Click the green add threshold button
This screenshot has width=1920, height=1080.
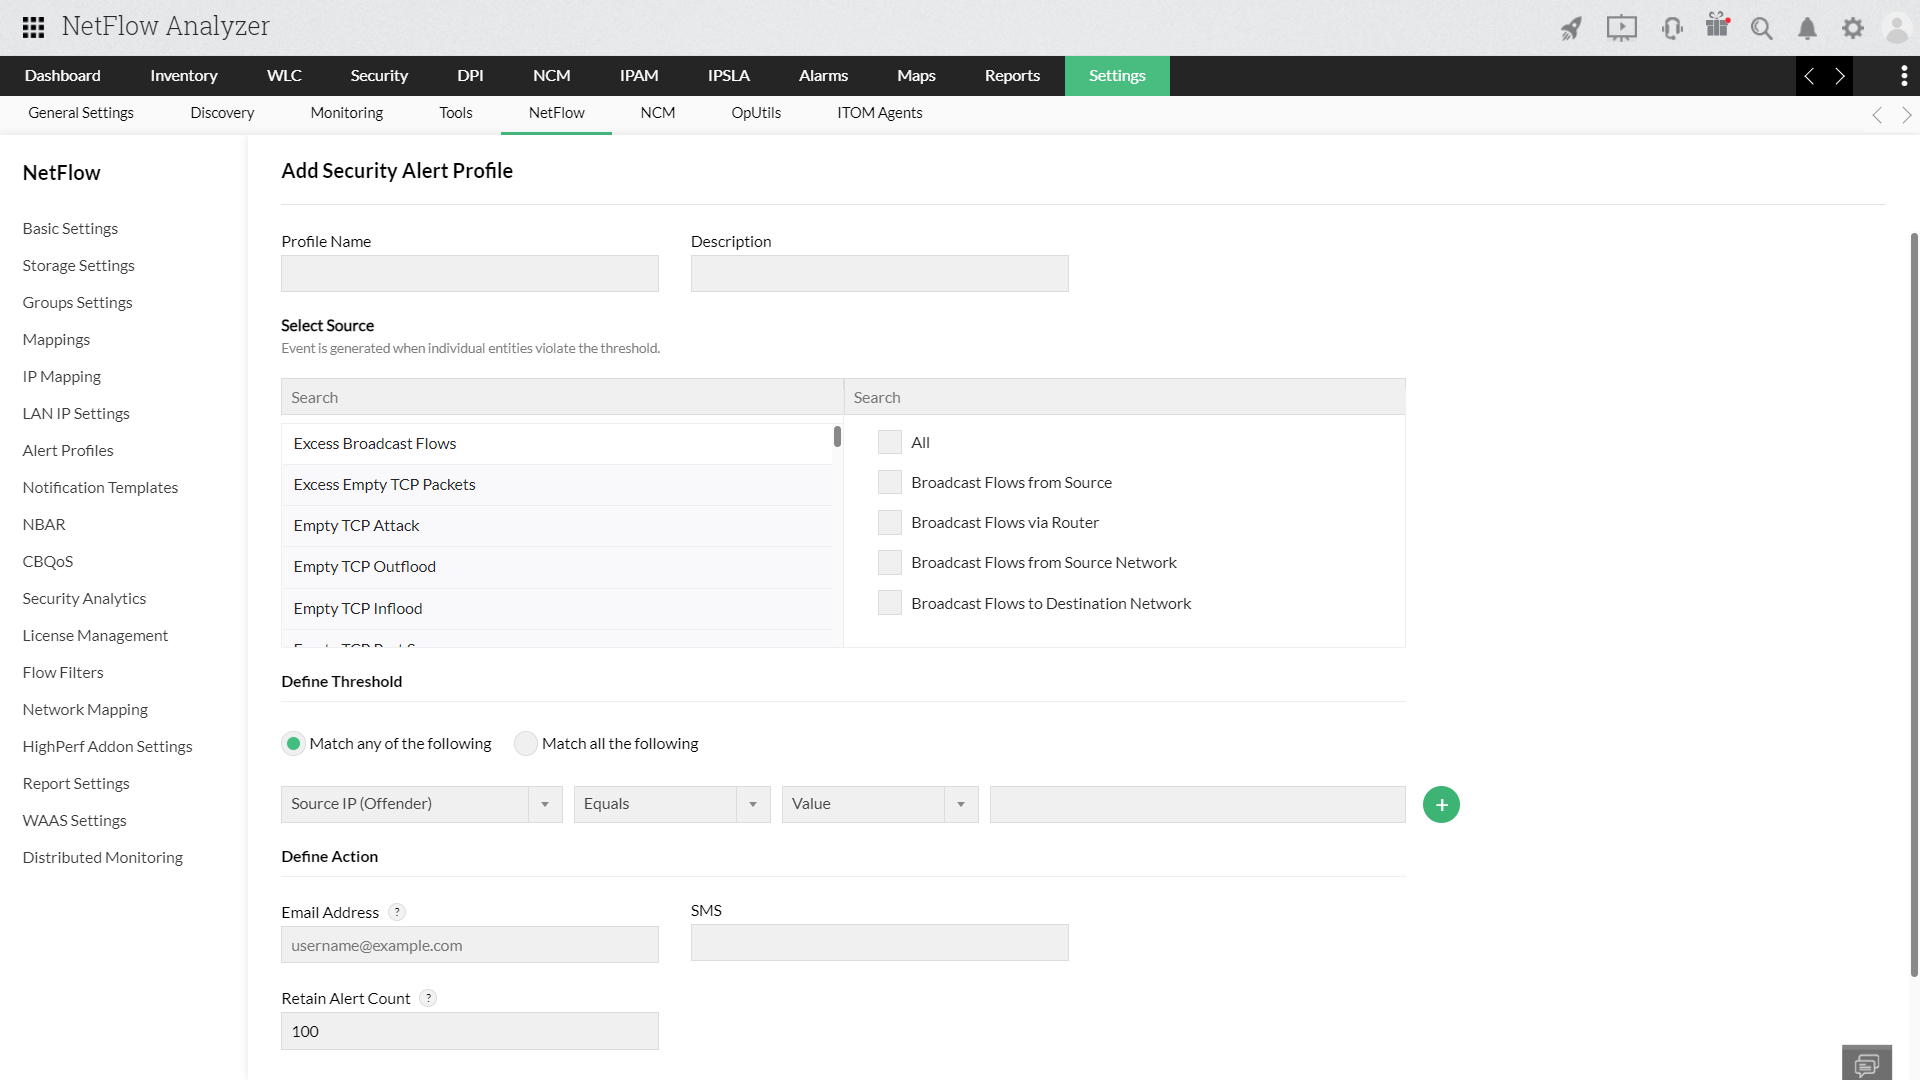[1441, 805]
